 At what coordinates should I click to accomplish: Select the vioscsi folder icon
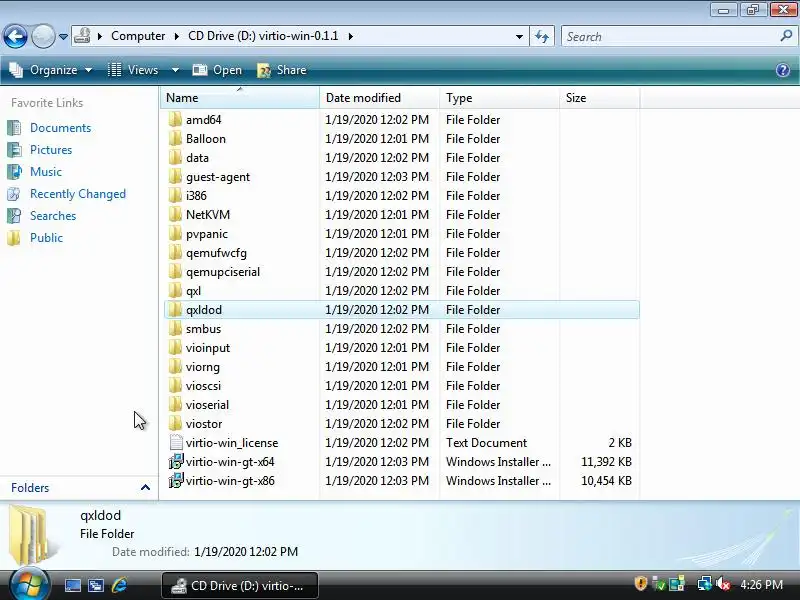pyautogui.click(x=175, y=386)
